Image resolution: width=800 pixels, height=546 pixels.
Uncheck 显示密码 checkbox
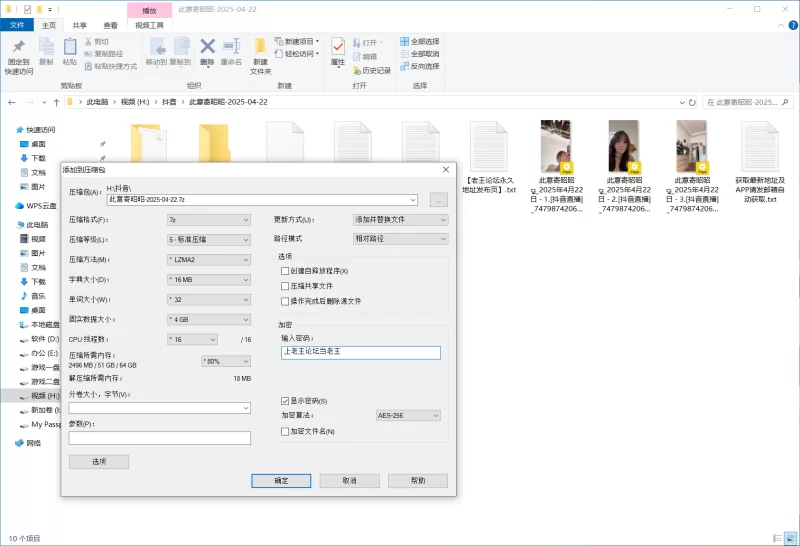click(x=285, y=401)
